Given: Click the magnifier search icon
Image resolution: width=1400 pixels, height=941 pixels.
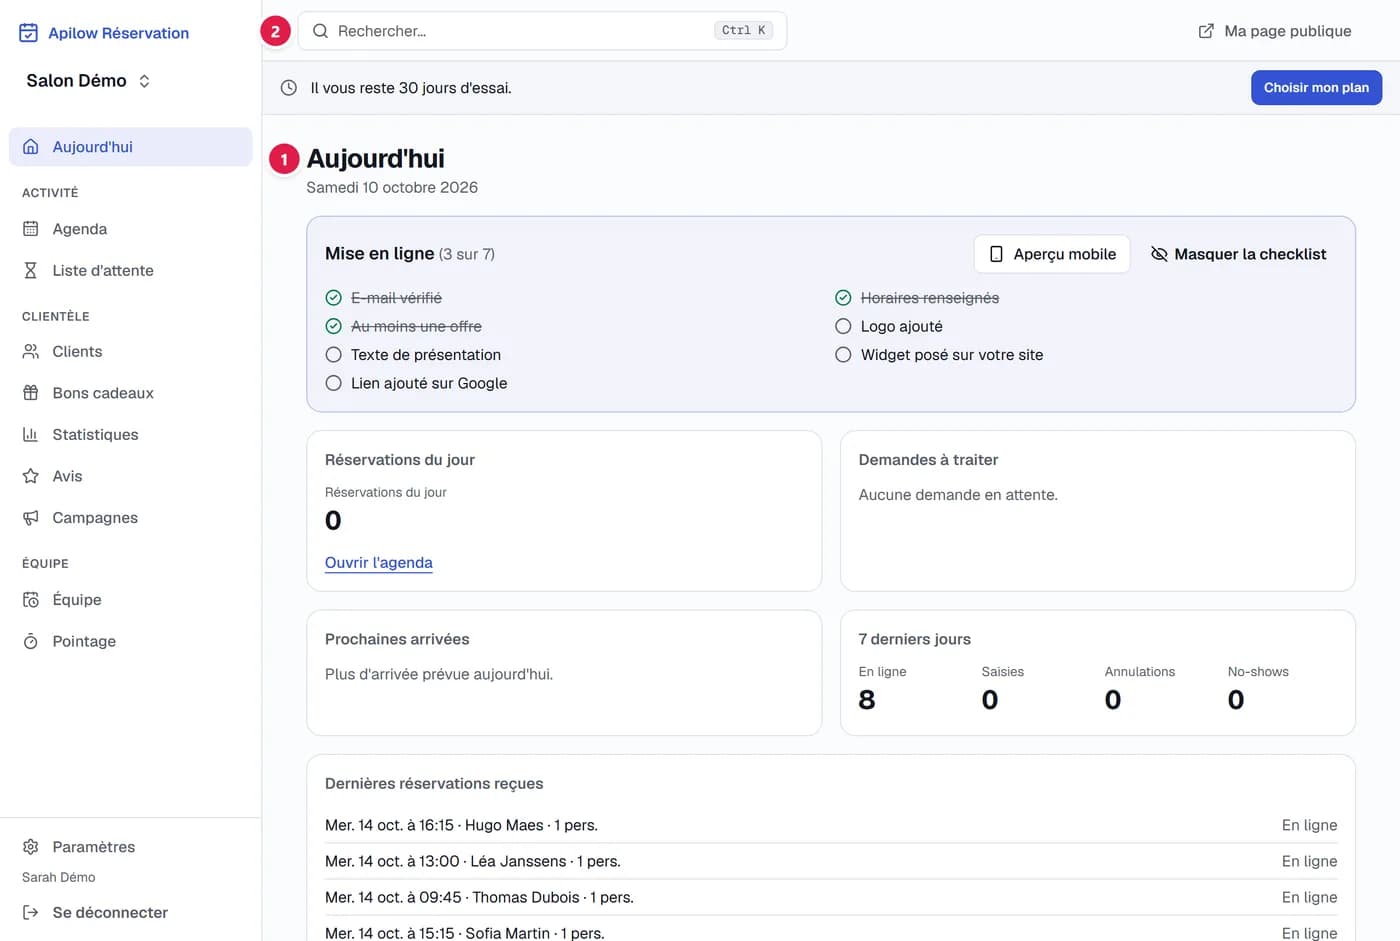Looking at the screenshot, I should pos(320,31).
